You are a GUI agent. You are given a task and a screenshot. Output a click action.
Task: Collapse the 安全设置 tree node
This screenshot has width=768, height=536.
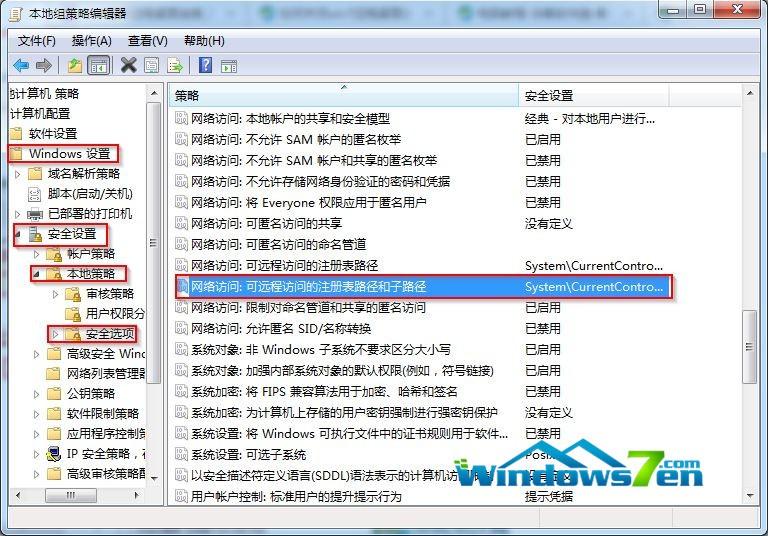point(18,234)
